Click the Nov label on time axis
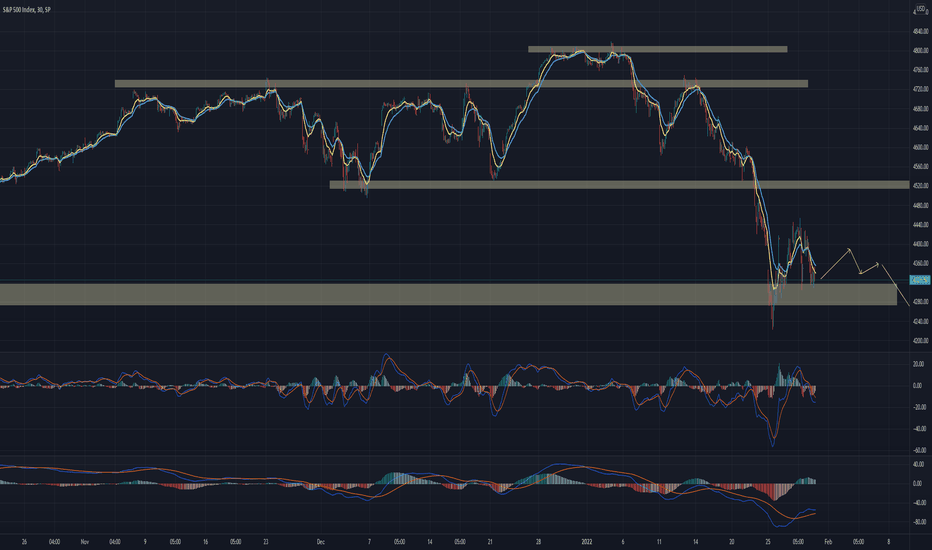The width and height of the screenshot is (932, 550). coord(84,542)
